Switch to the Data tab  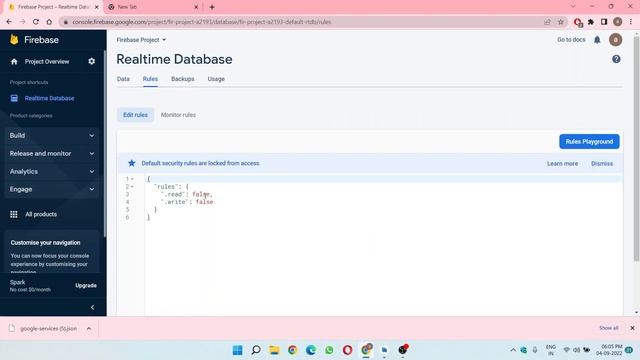pos(123,79)
